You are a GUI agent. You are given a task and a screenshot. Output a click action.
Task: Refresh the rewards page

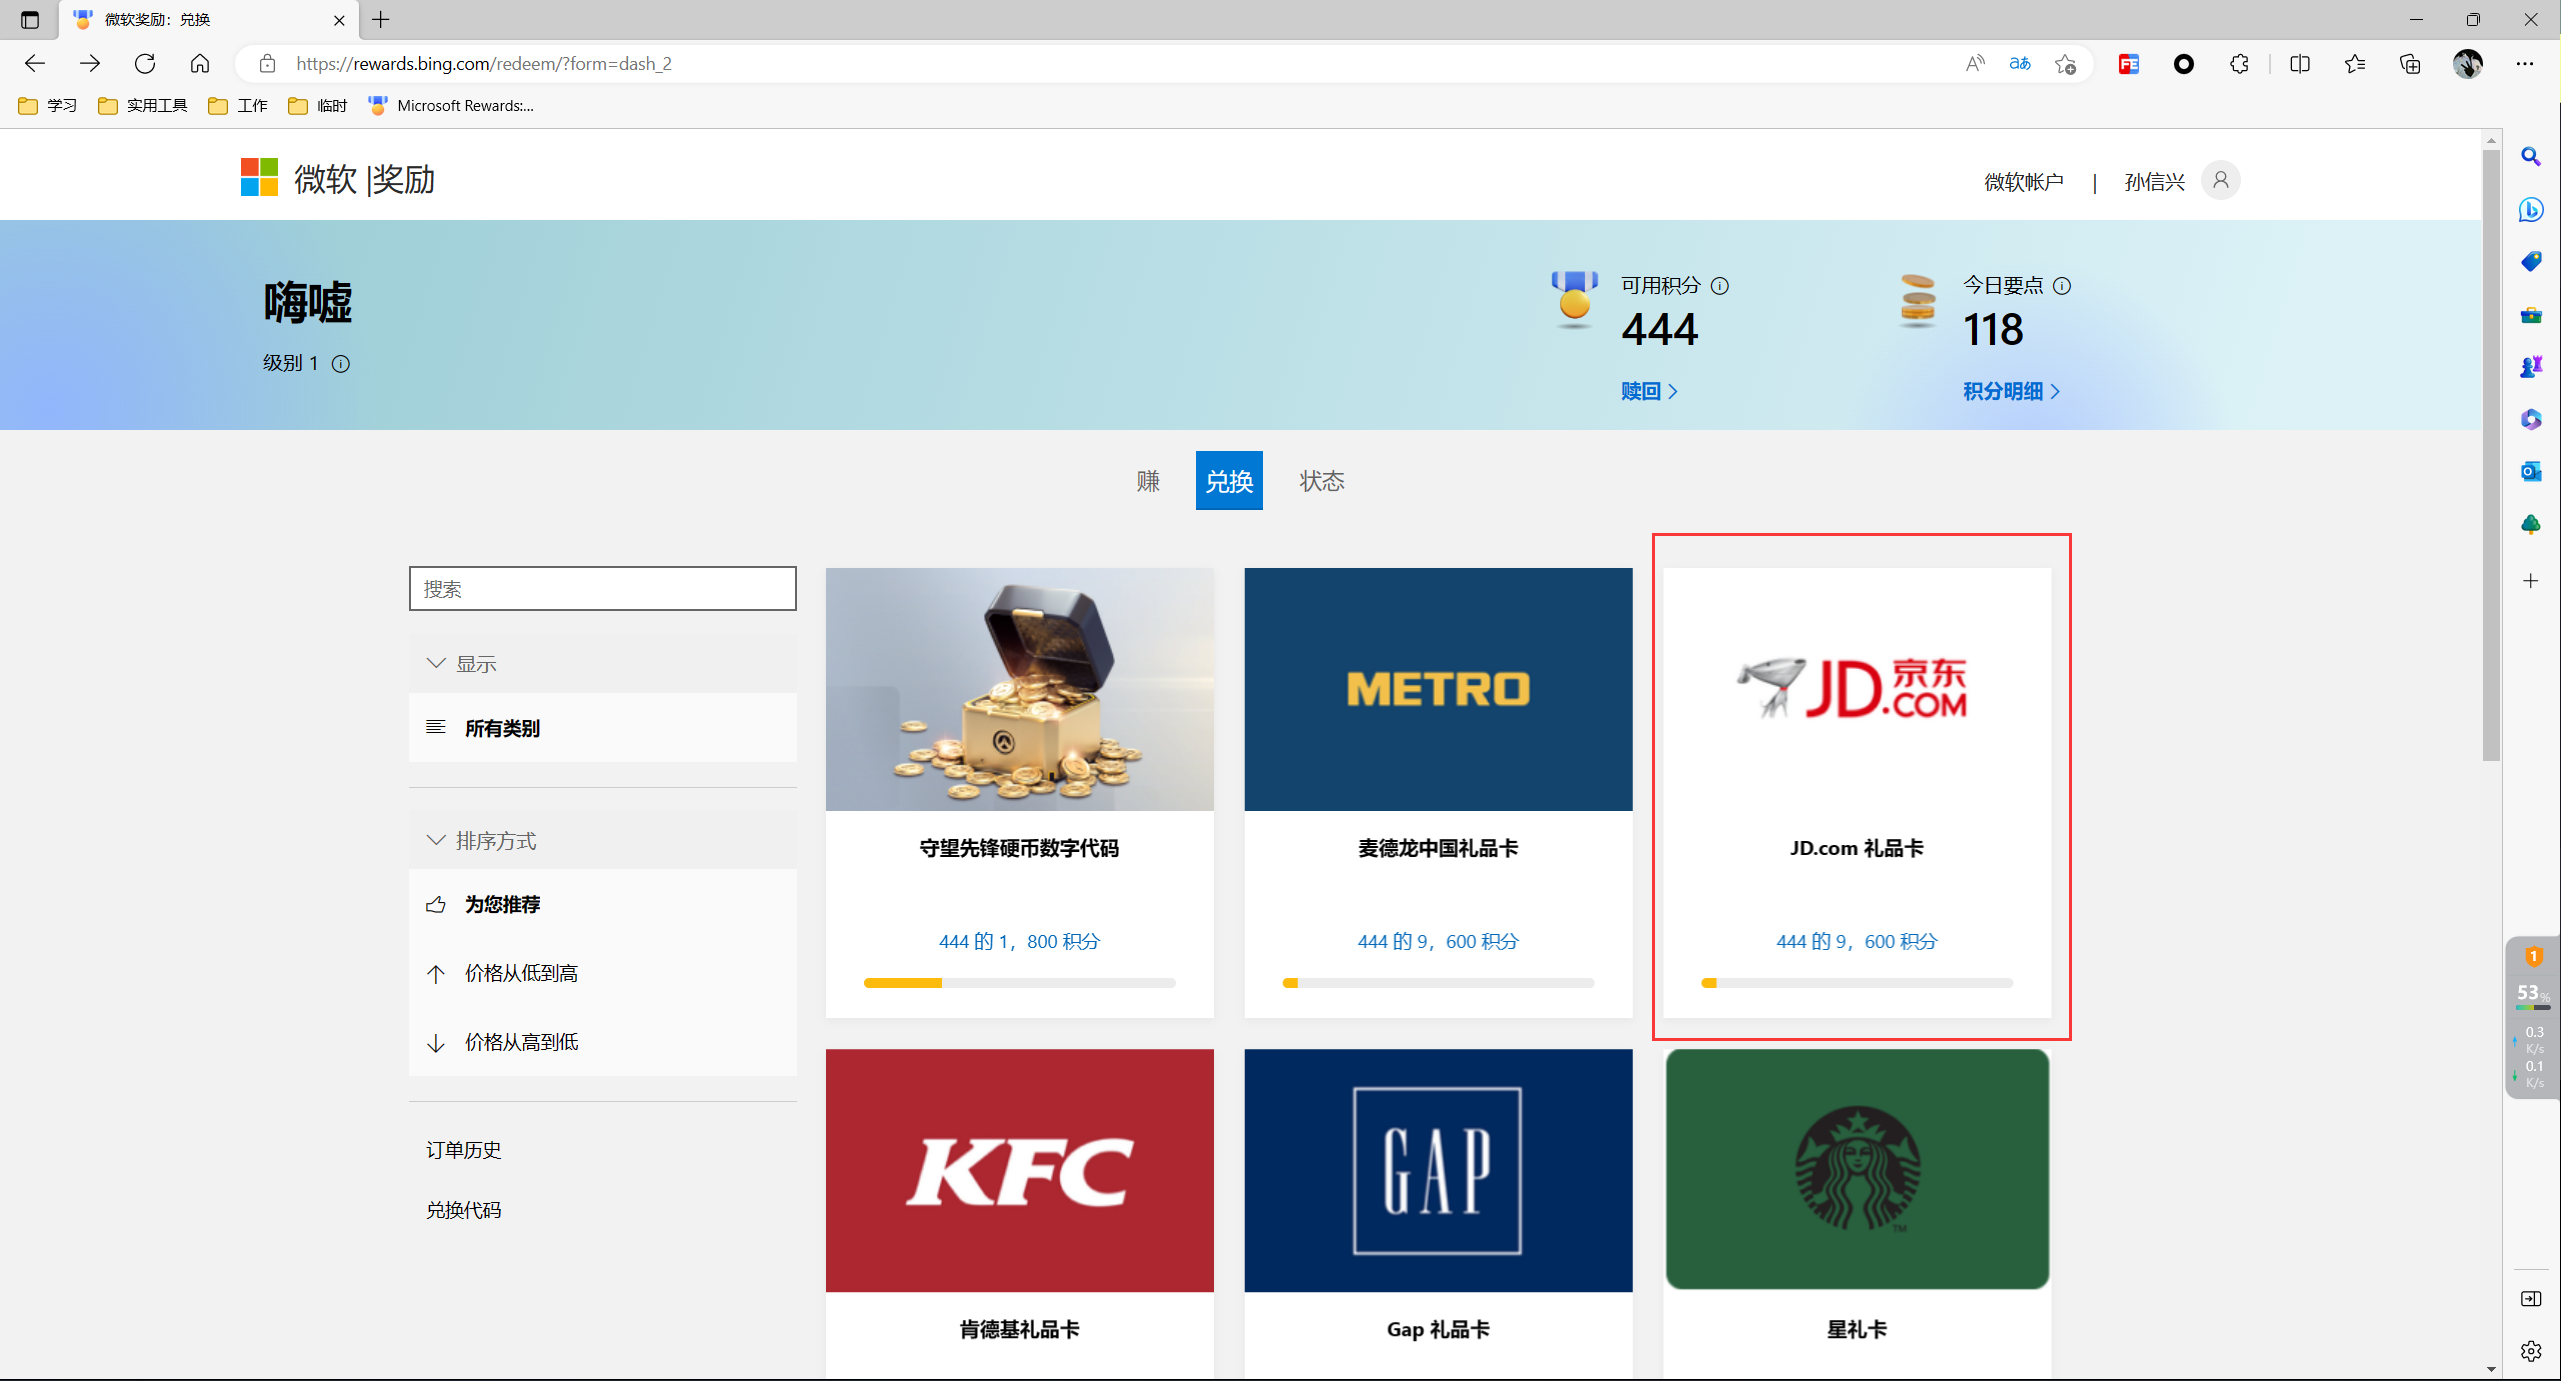point(145,64)
